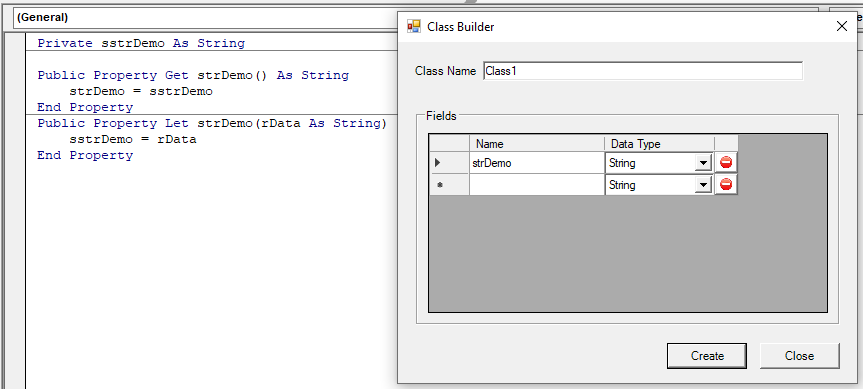Click the last "End Property" line
The height and width of the screenshot is (389, 863).
pyautogui.click(x=85, y=155)
